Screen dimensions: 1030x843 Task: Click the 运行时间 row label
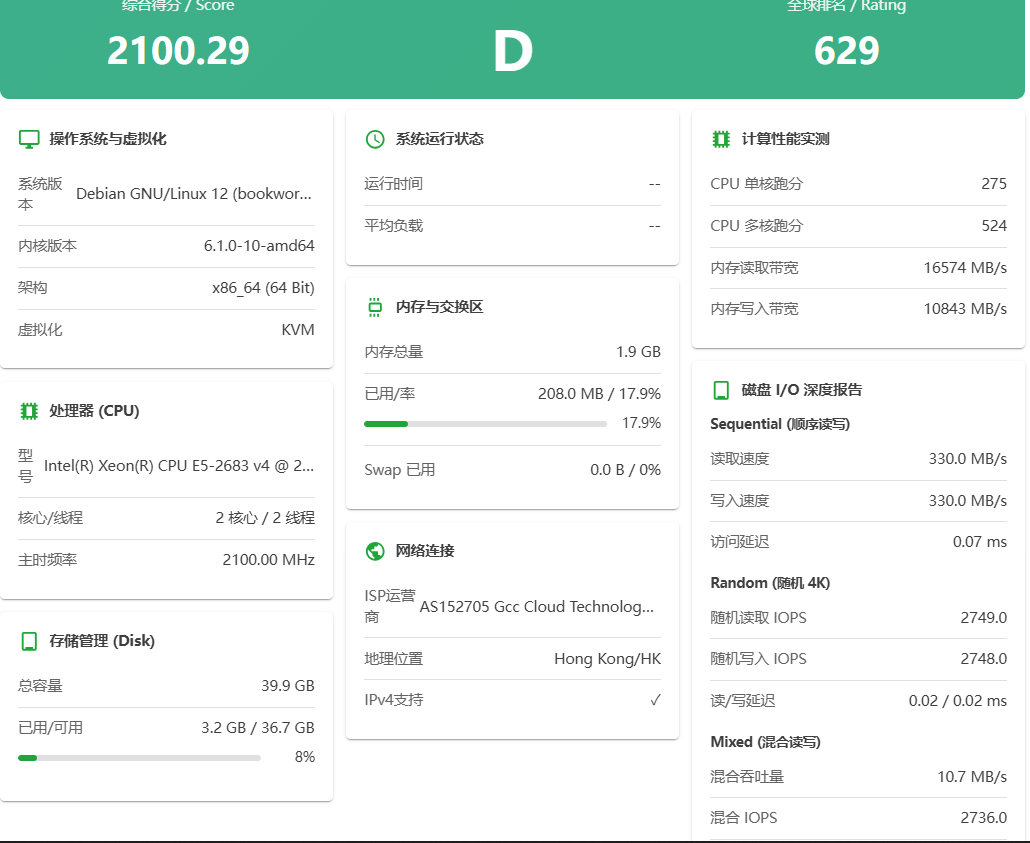pos(393,184)
